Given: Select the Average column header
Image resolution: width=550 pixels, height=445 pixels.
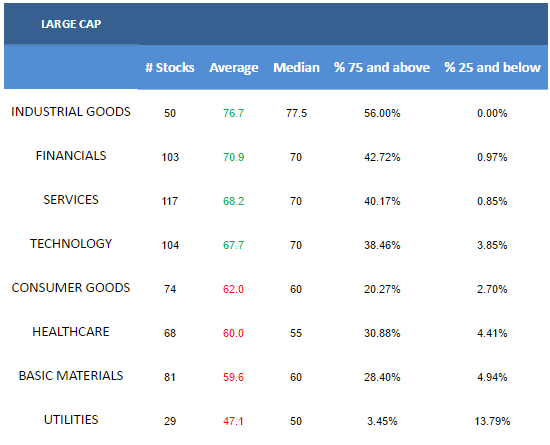Looking at the screenshot, I should point(234,68).
